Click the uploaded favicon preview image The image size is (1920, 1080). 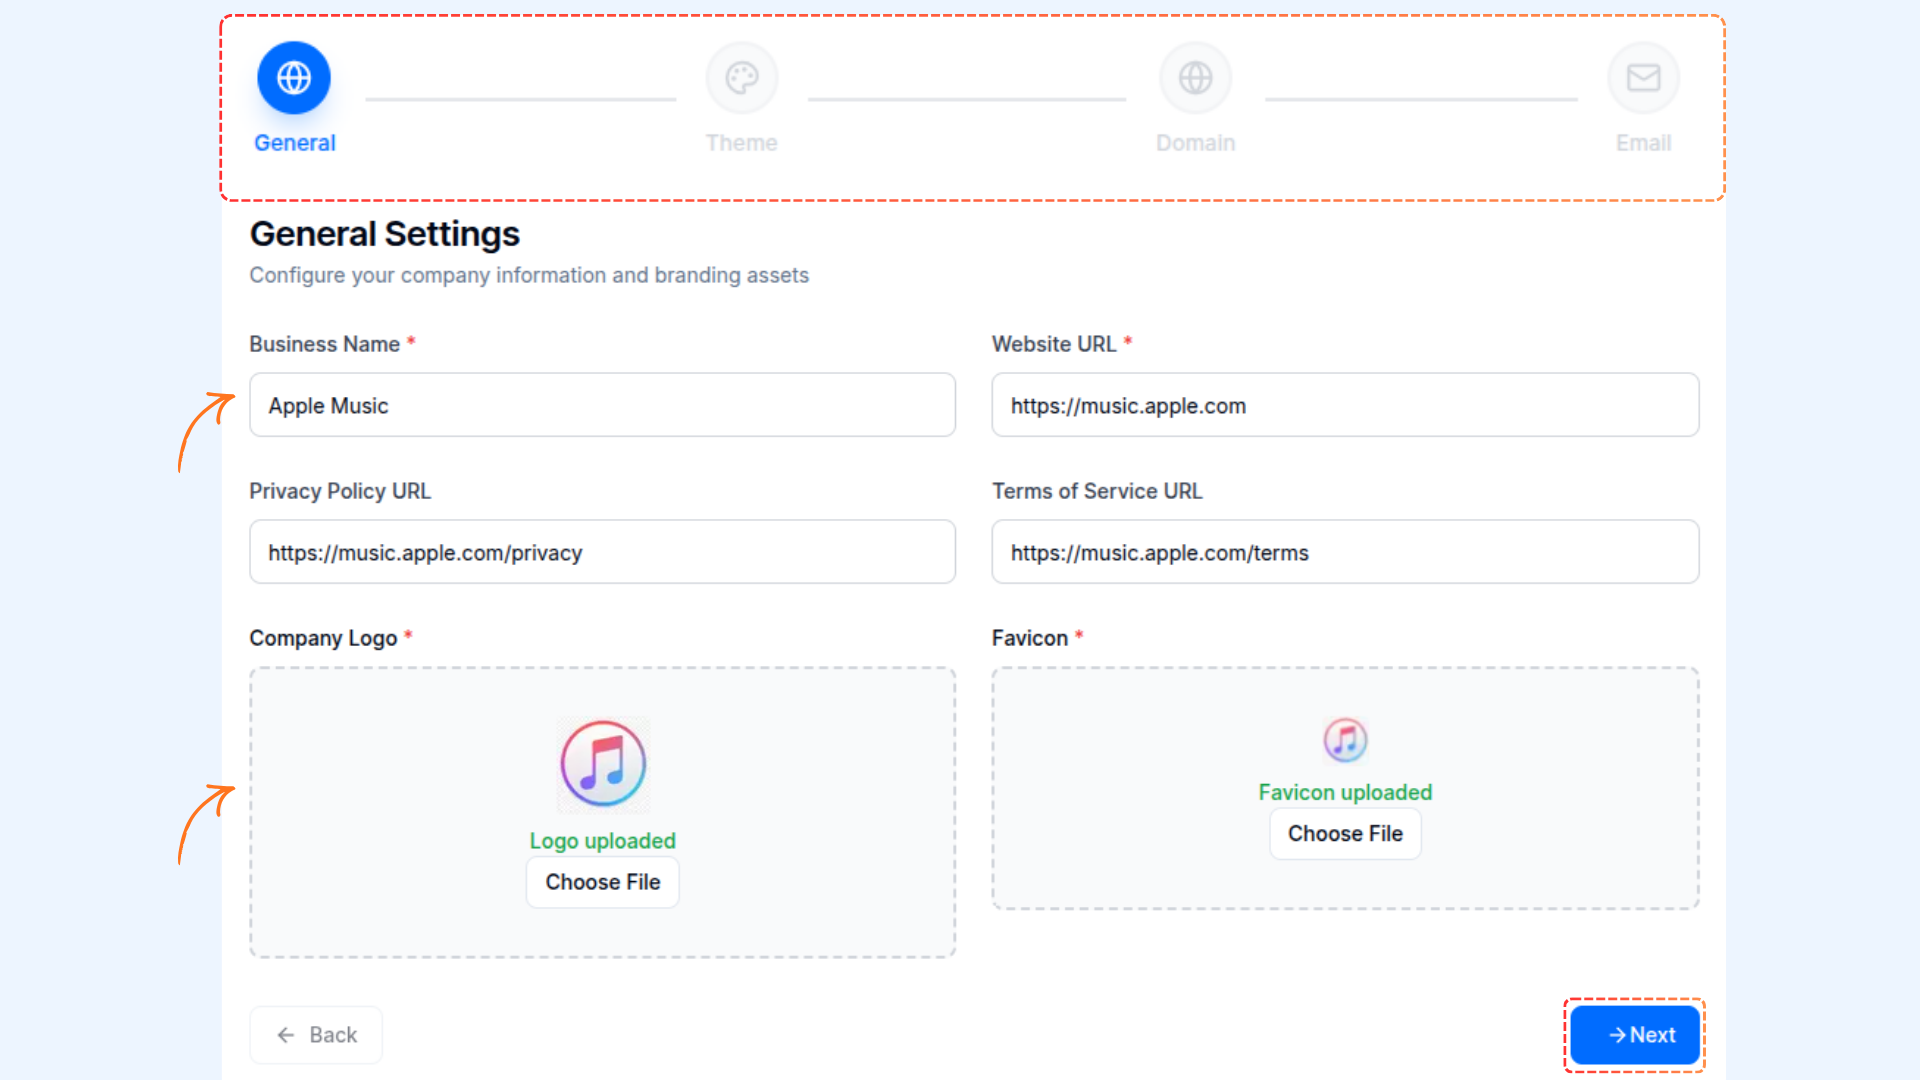[1345, 740]
